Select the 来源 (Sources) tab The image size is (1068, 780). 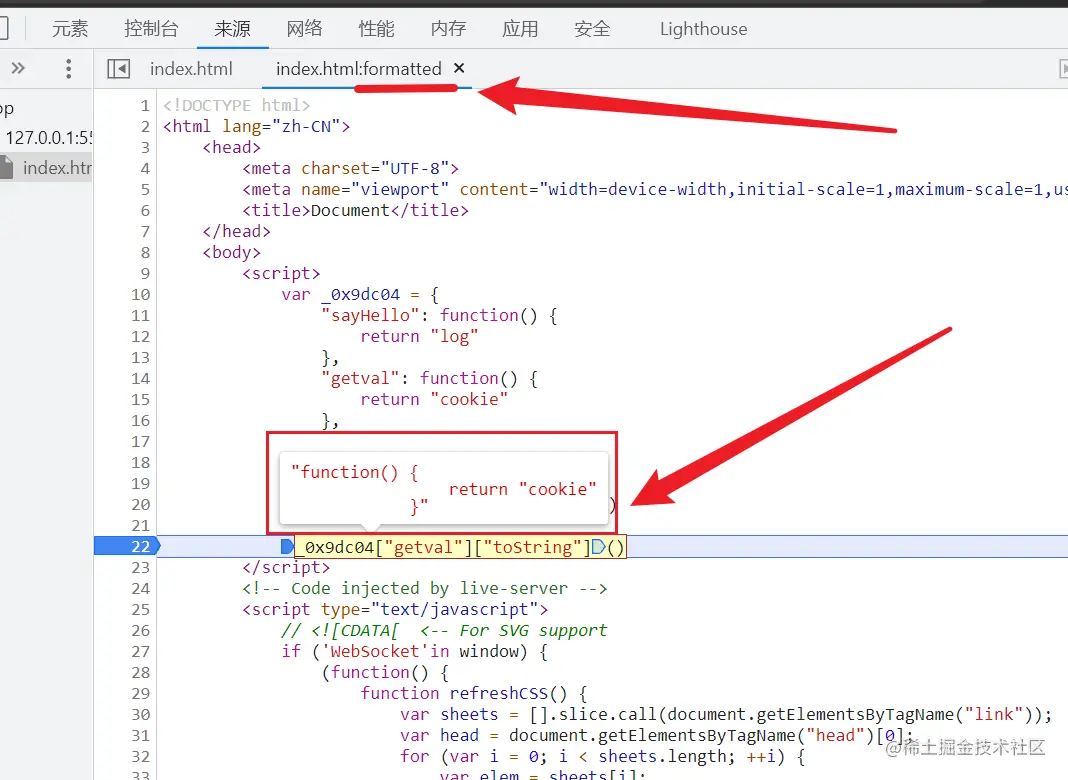point(232,29)
